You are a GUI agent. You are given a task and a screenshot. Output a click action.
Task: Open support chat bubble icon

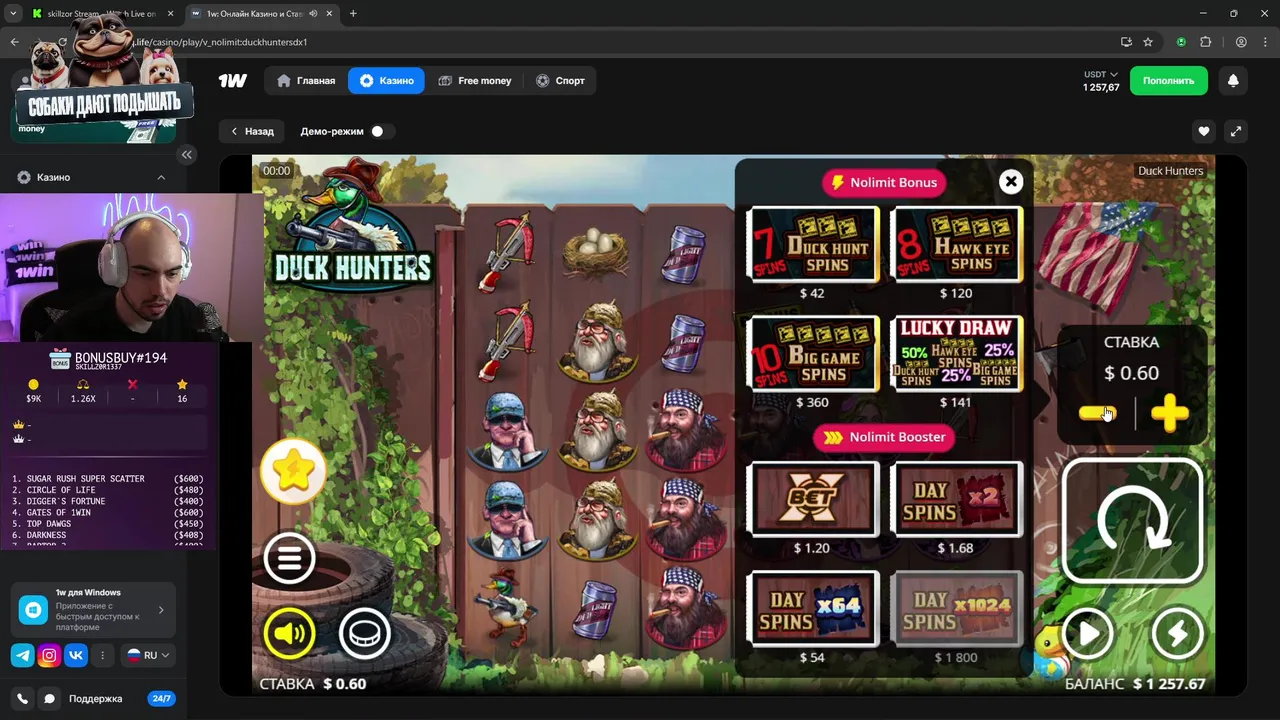click(x=49, y=699)
